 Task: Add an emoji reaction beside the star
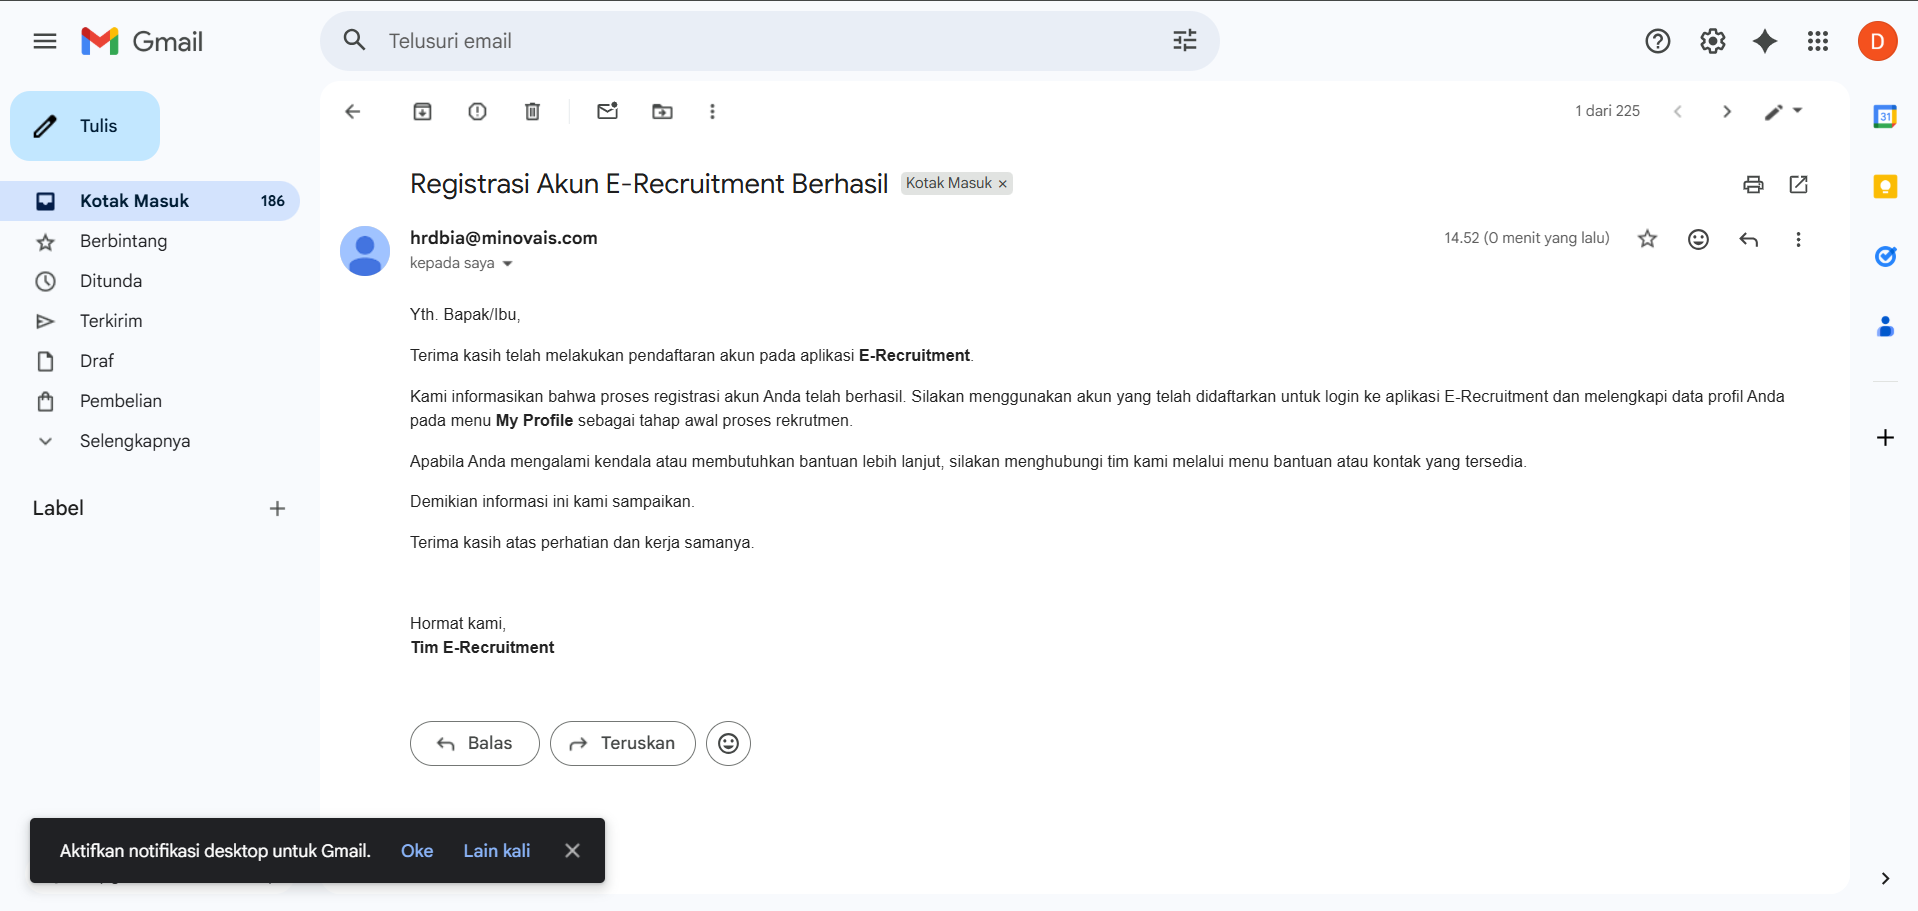(x=1698, y=239)
